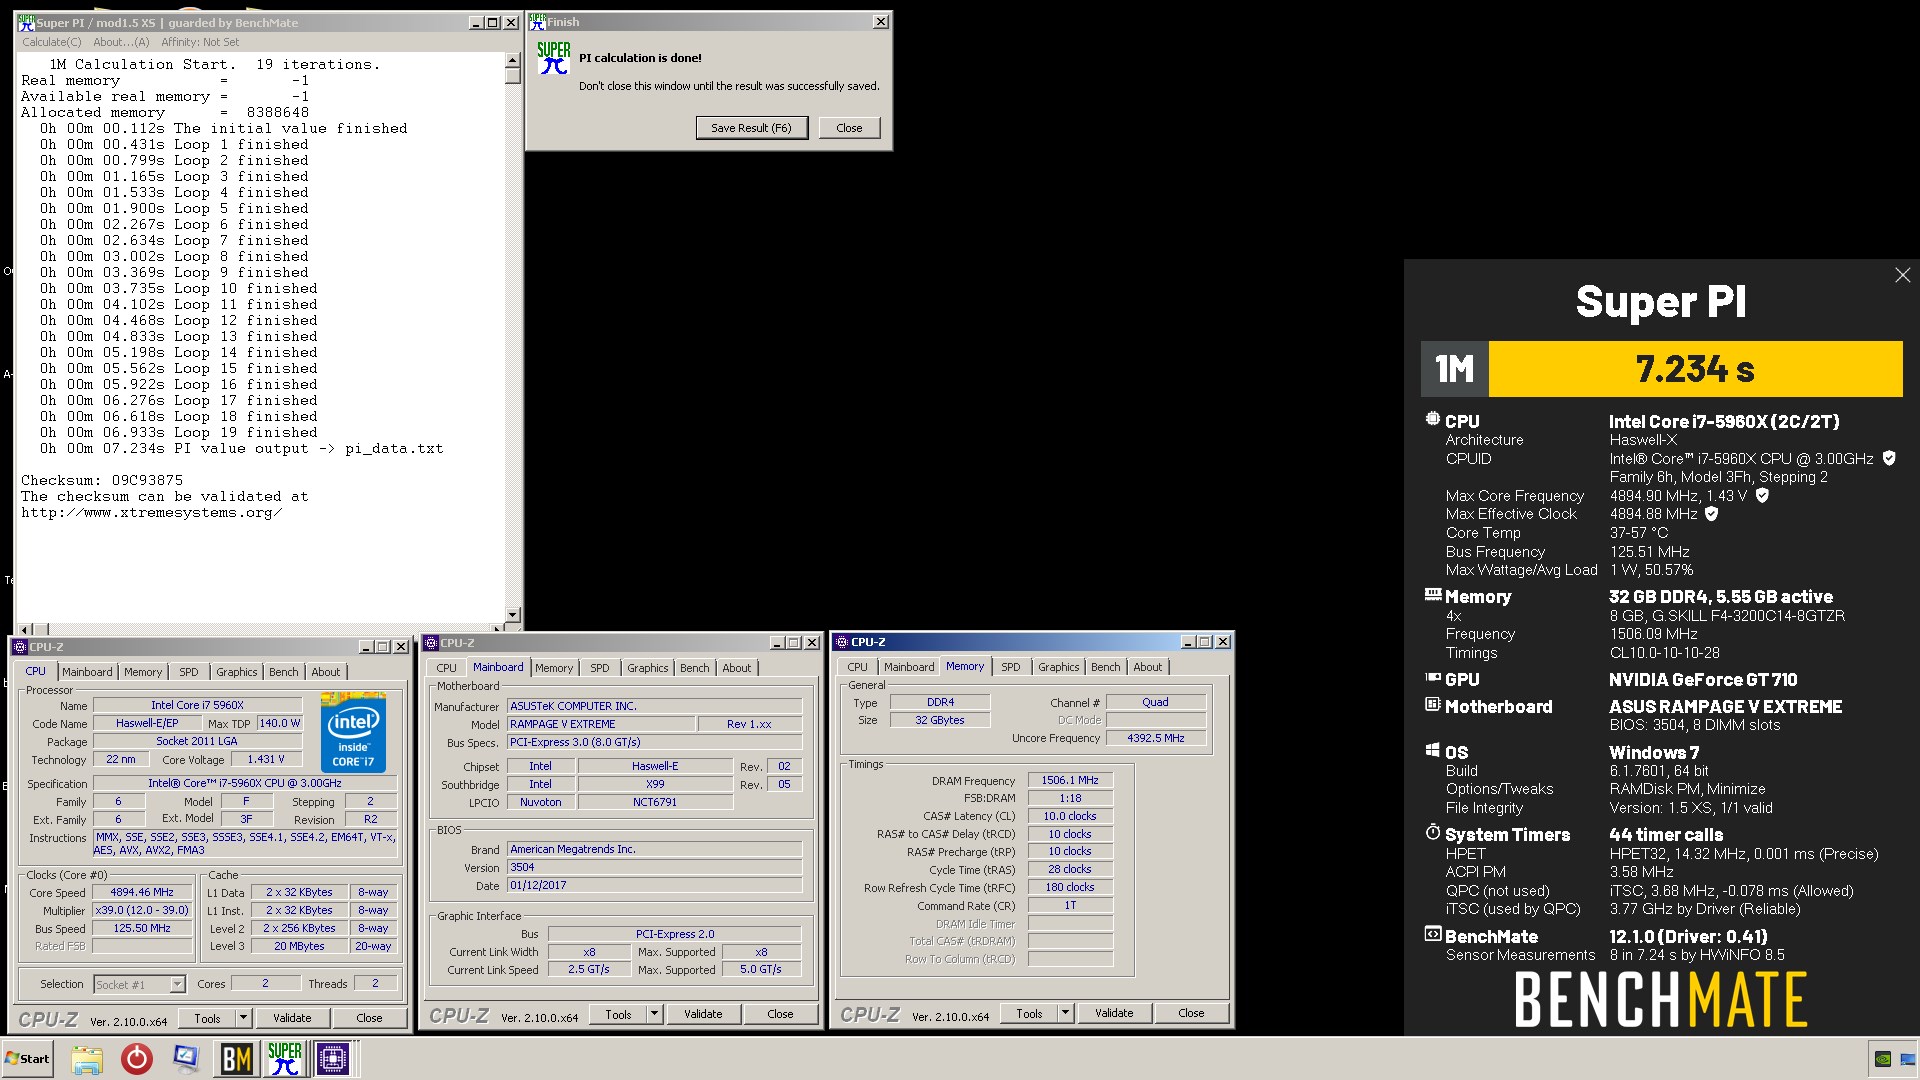This screenshot has height=1080, width=1920.
Task: Switch to SPD tab in CPU window
Action: (x=189, y=672)
